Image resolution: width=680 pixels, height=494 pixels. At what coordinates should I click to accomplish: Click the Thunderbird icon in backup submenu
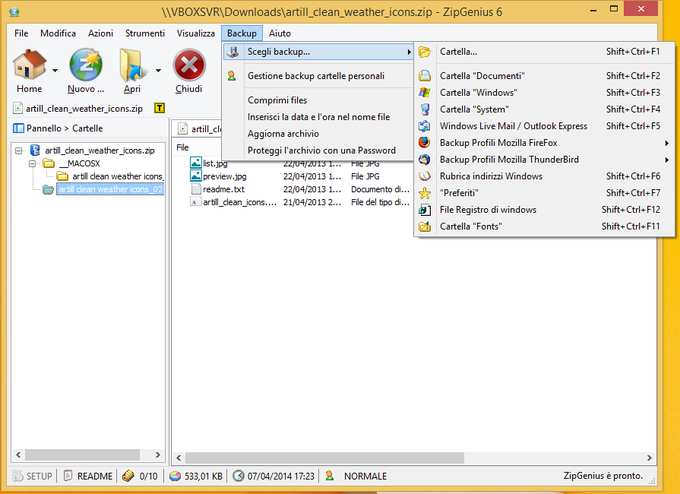point(425,159)
